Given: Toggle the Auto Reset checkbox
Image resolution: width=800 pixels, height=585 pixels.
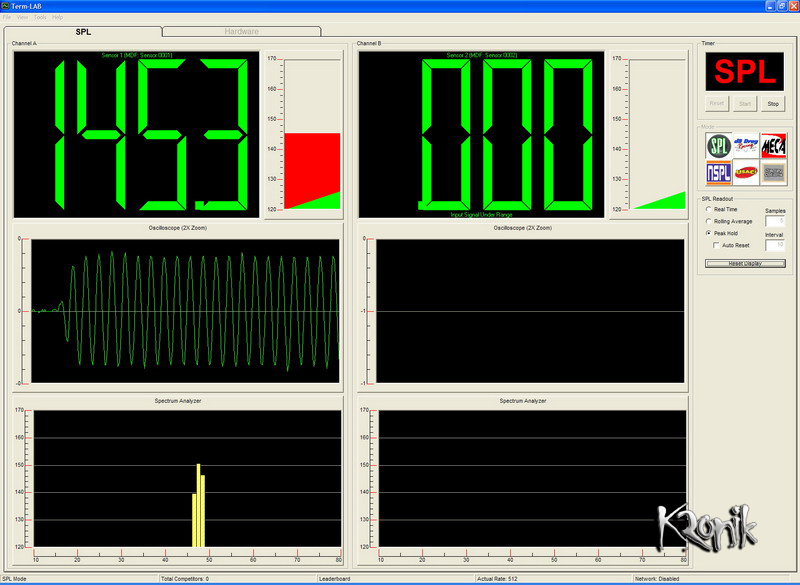Looking at the screenshot, I should [716, 245].
